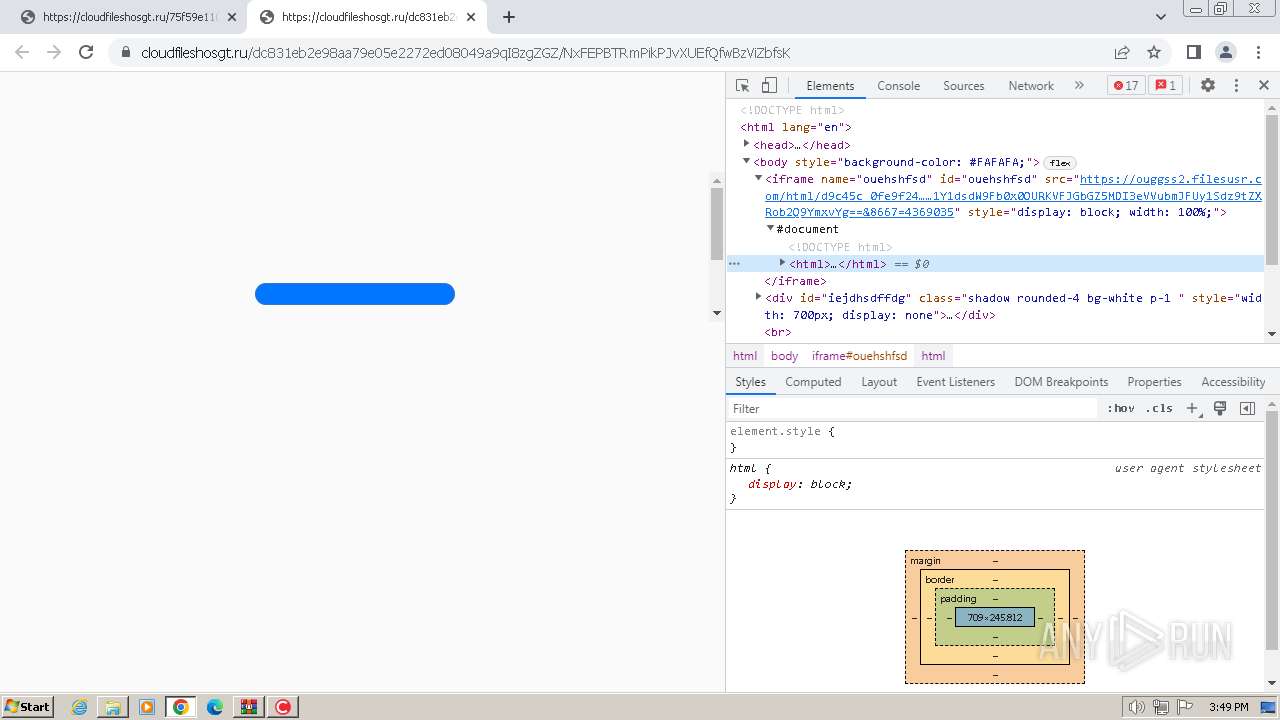Open a new tab with the plus button

[x=509, y=17]
